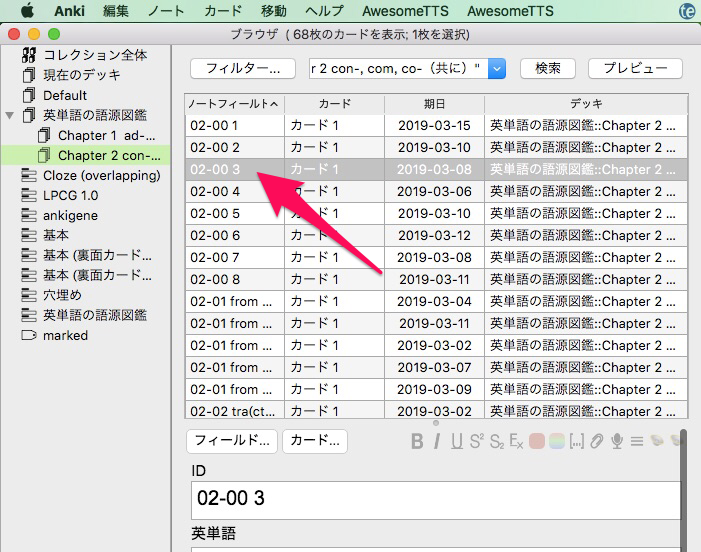Set text foreground color red swatch

pyautogui.click(x=536, y=442)
